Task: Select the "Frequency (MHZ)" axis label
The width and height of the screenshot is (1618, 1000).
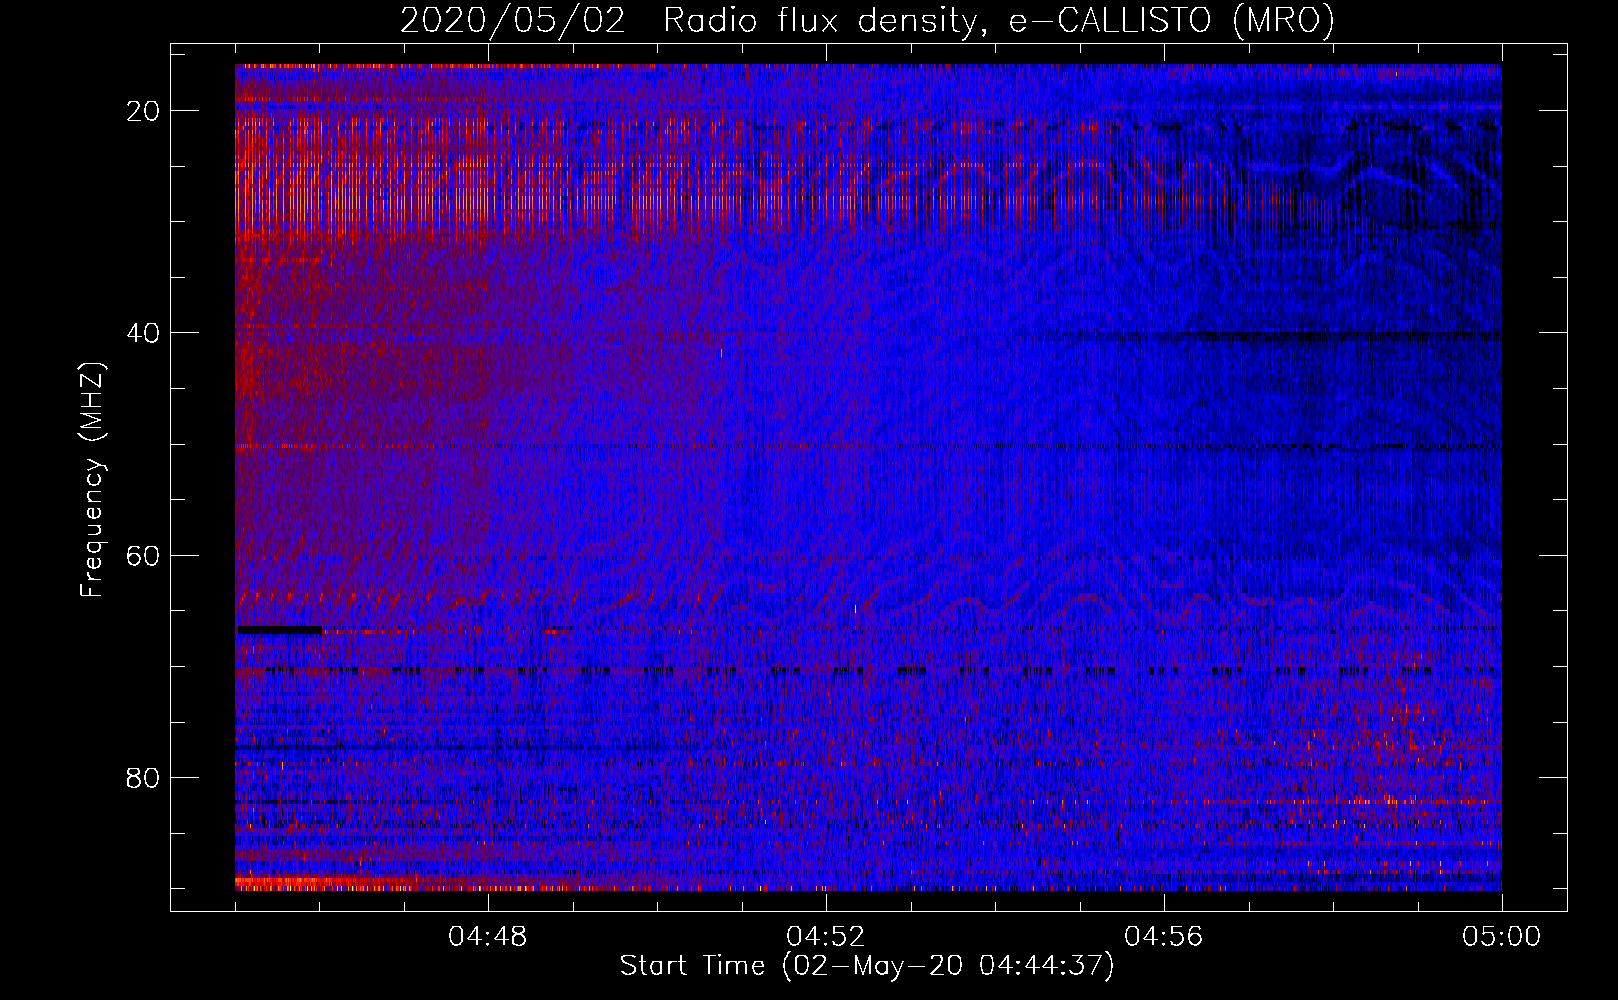Action: click(x=92, y=480)
